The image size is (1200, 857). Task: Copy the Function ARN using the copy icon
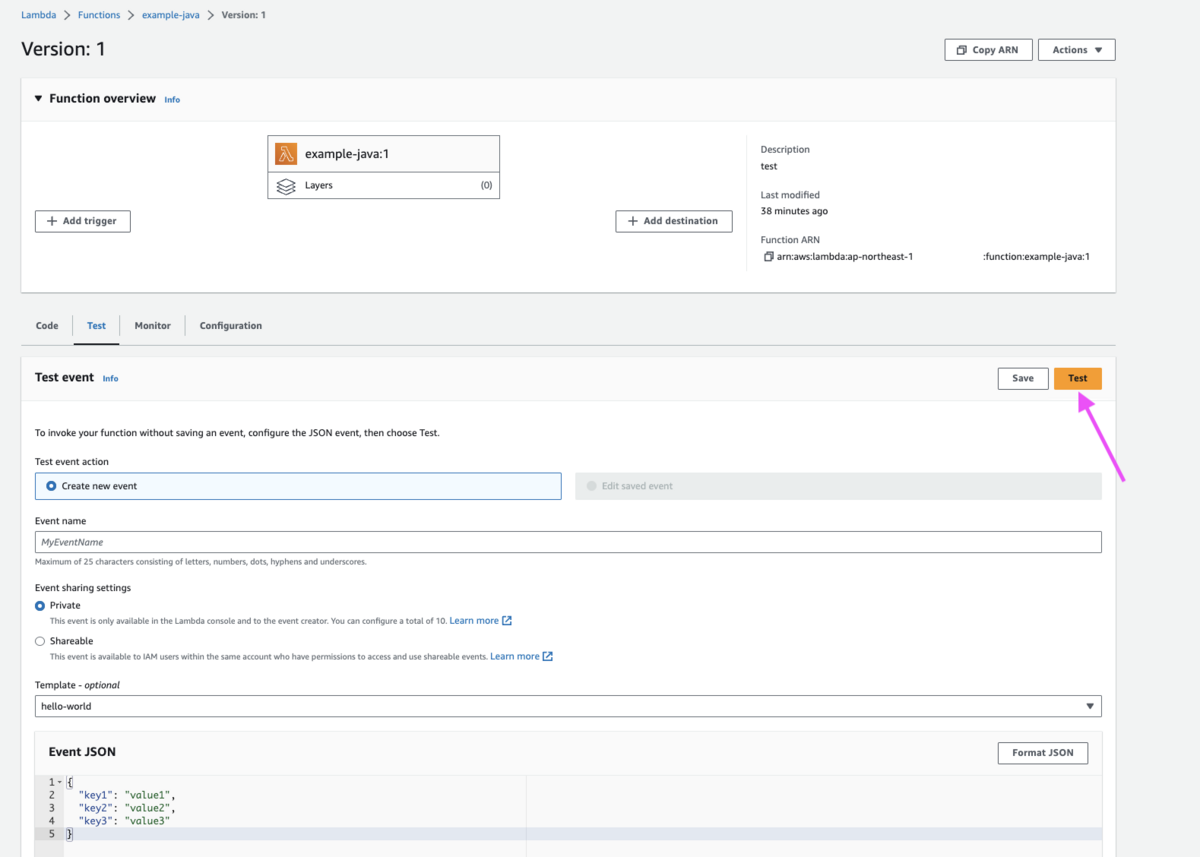[x=768, y=256]
